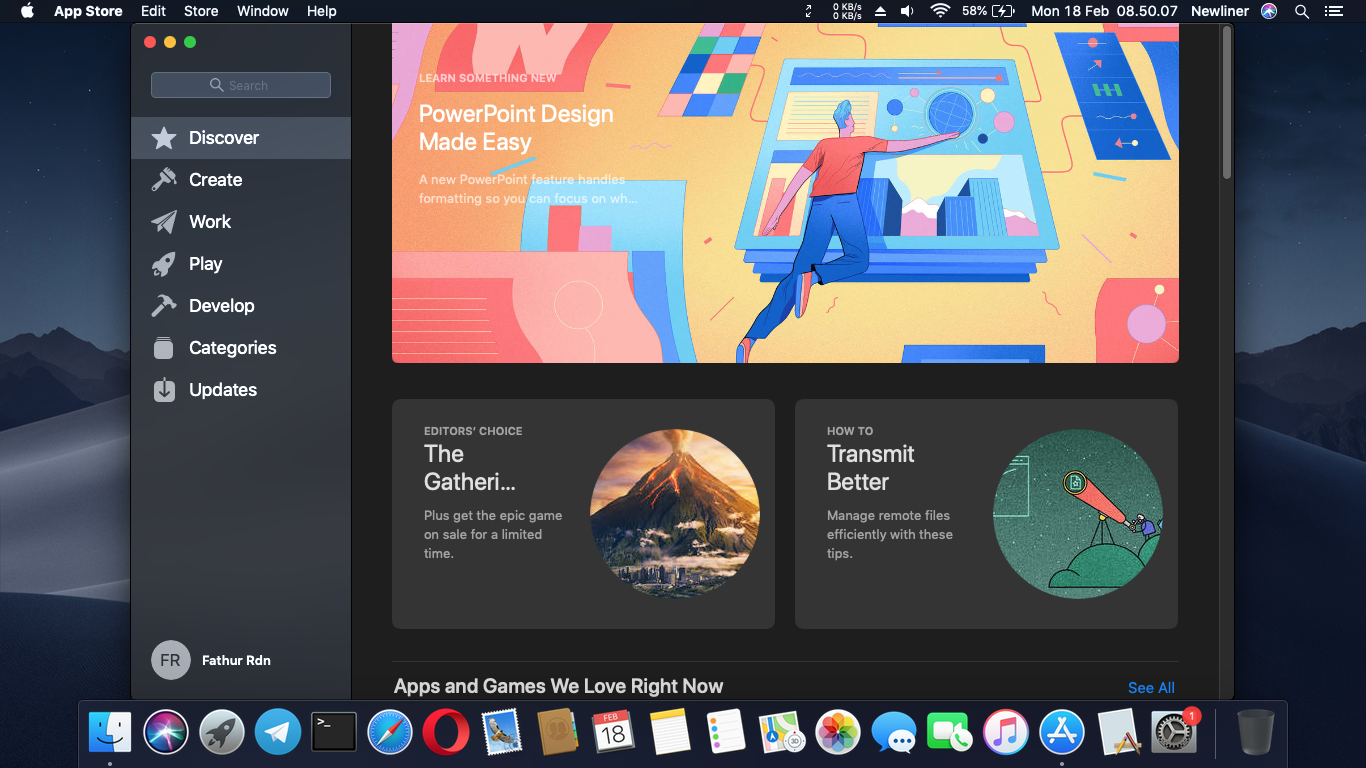This screenshot has width=1366, height=768.
Task: Open Notification Center list icon
Action: coord(1333,11)
